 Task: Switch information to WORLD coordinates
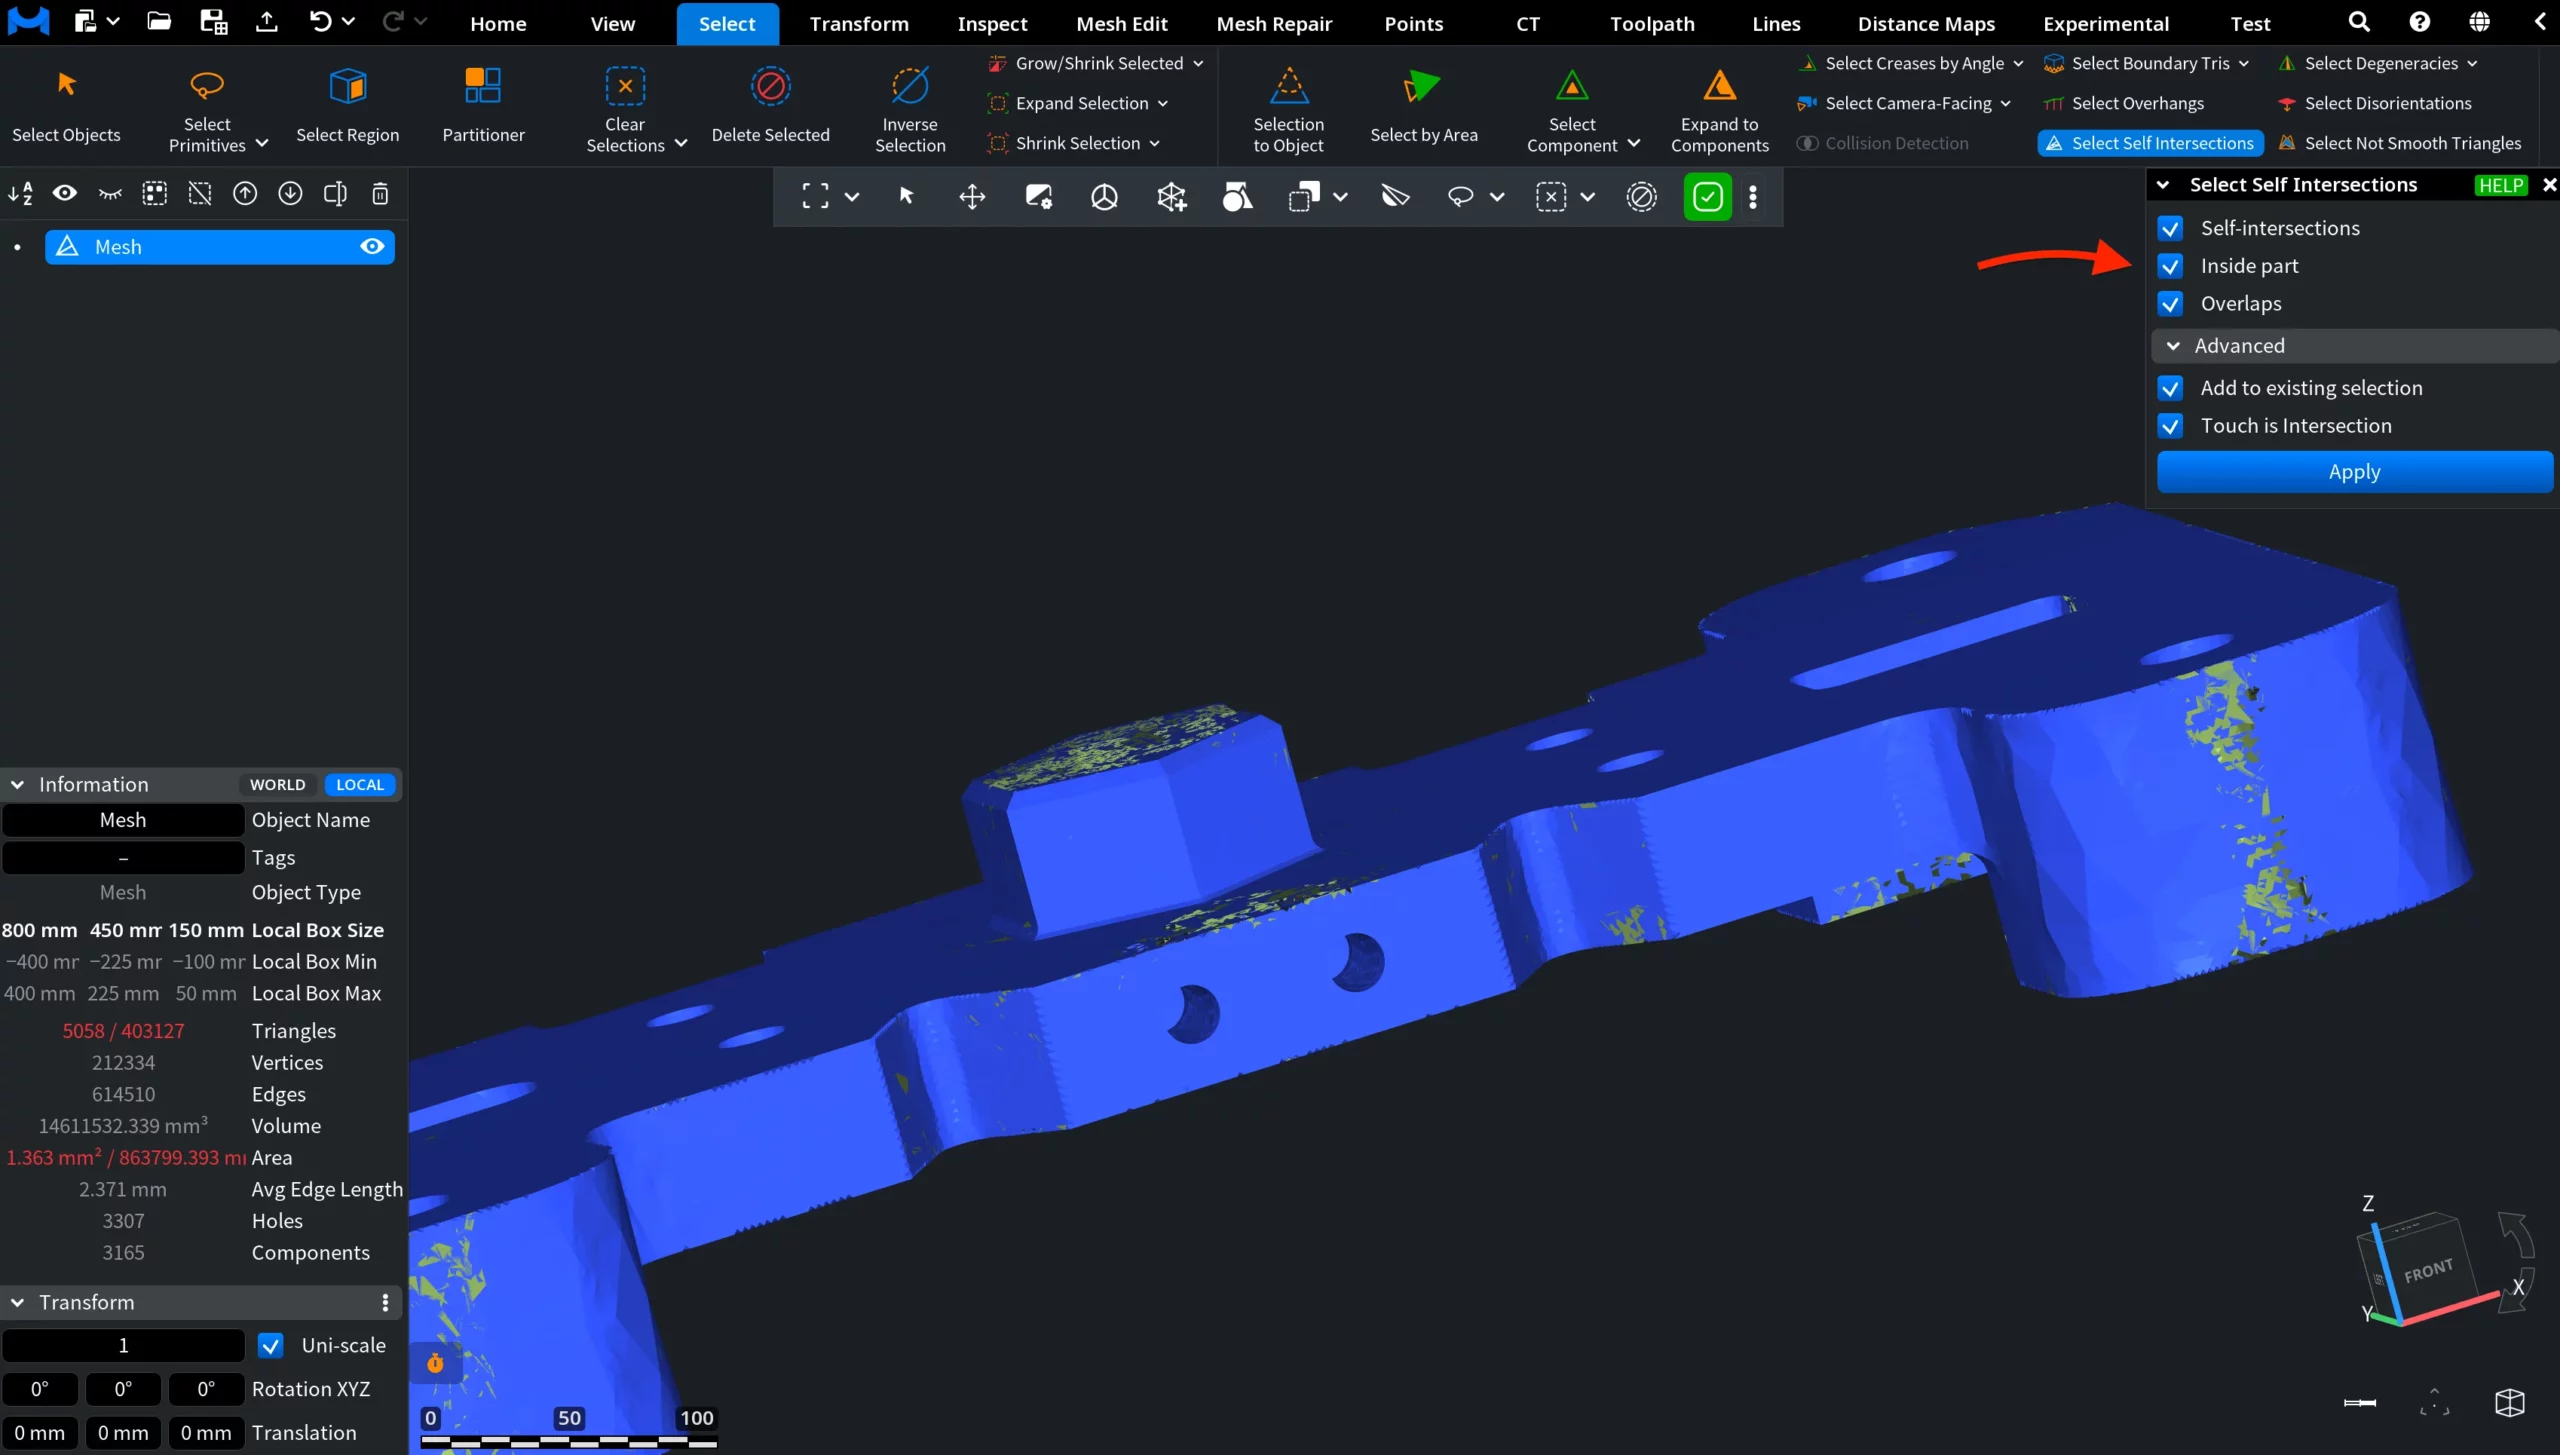277,785
